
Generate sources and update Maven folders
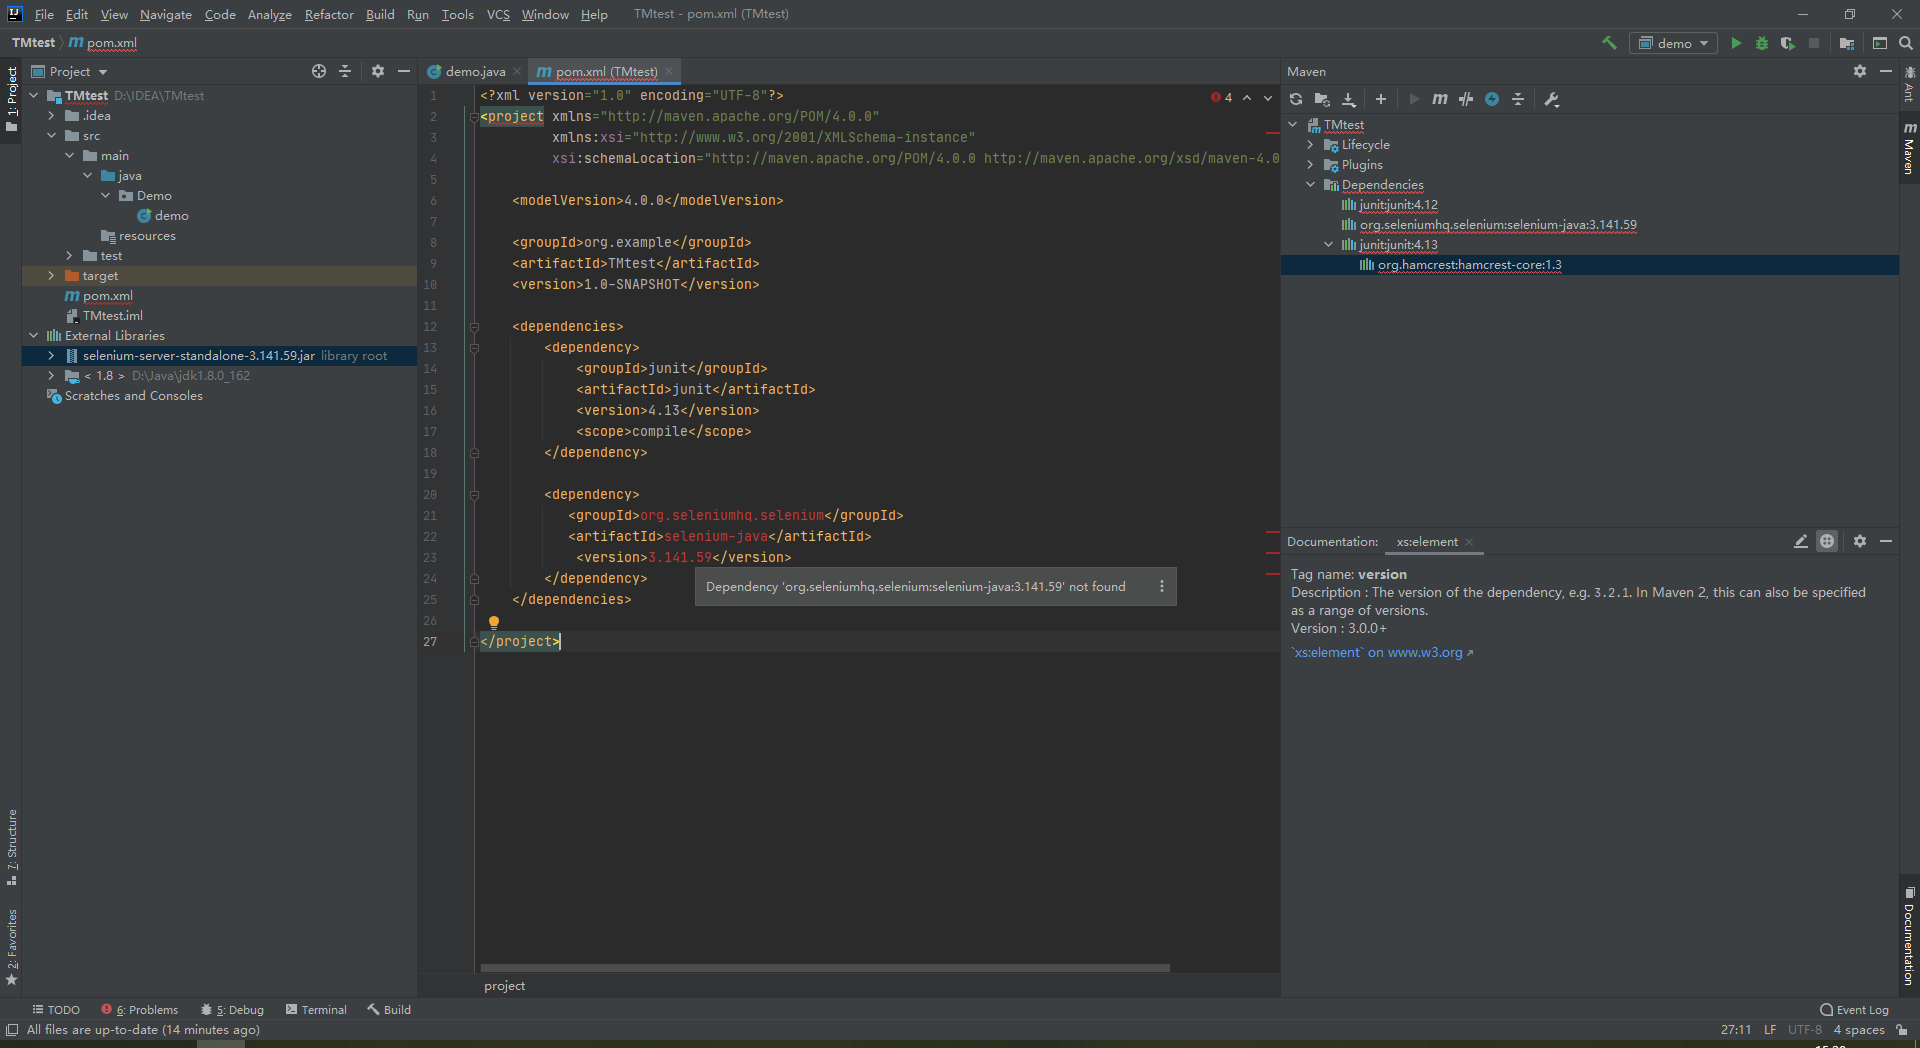click(1322, 99)
